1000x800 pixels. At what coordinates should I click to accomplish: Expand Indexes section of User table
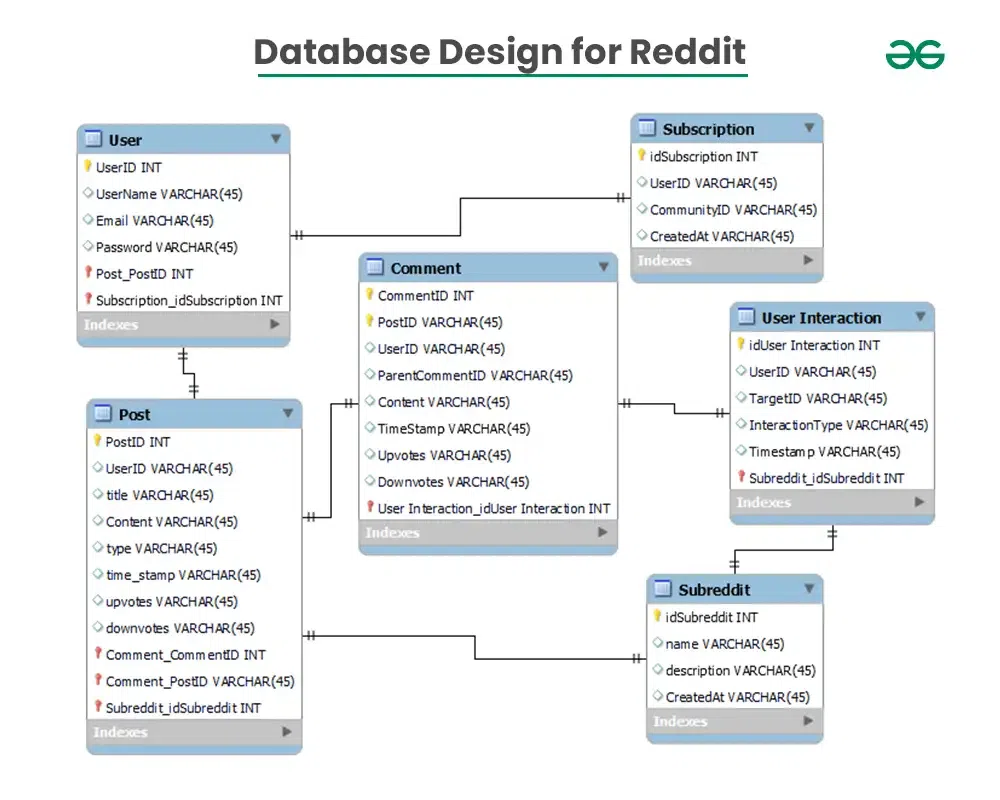click(x=274, y=324)
